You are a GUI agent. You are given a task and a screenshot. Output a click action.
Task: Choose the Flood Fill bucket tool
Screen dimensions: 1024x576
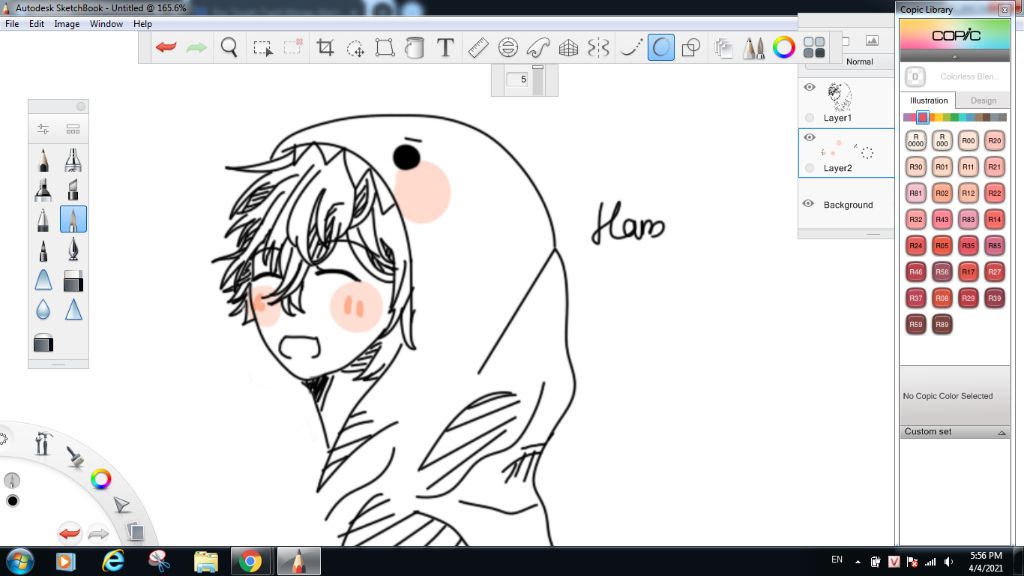pyautogui.click(x=415, y=47)
